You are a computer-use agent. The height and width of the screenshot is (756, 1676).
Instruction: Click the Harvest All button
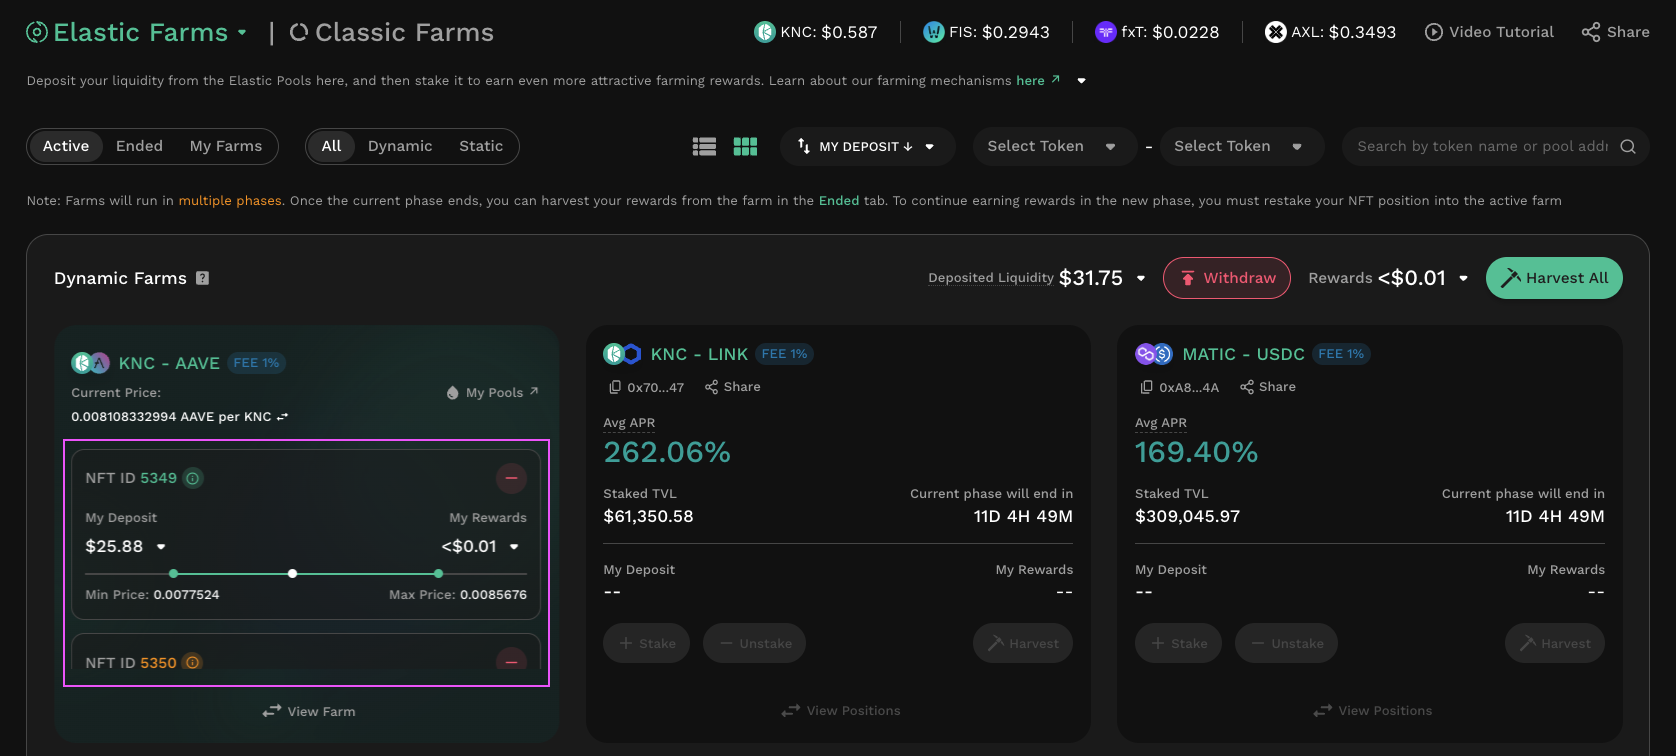tap(1554, 278)
